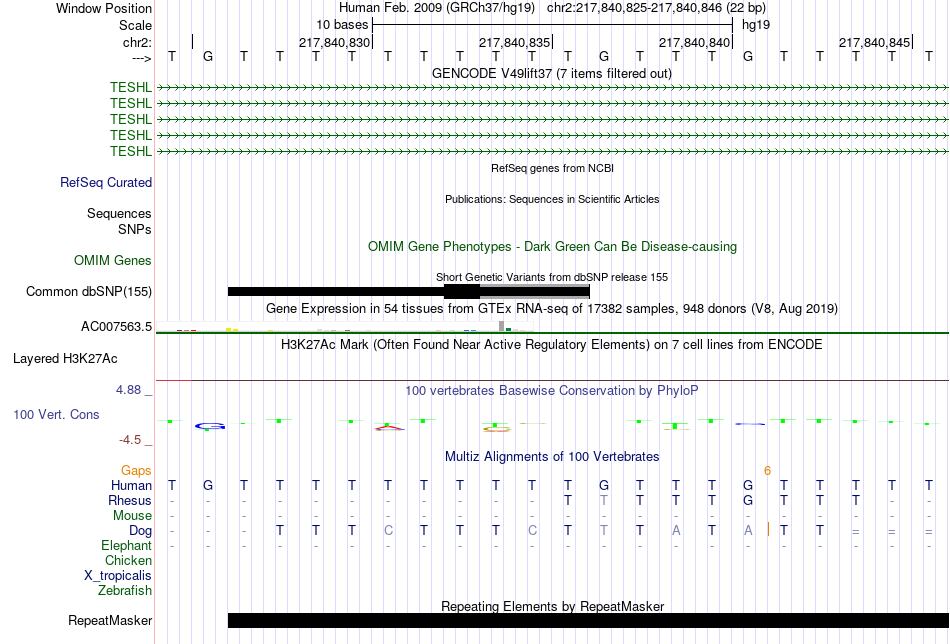Click the Rhesus alignment row label
This screenshot has width=950, height=644.
point(130,500)
